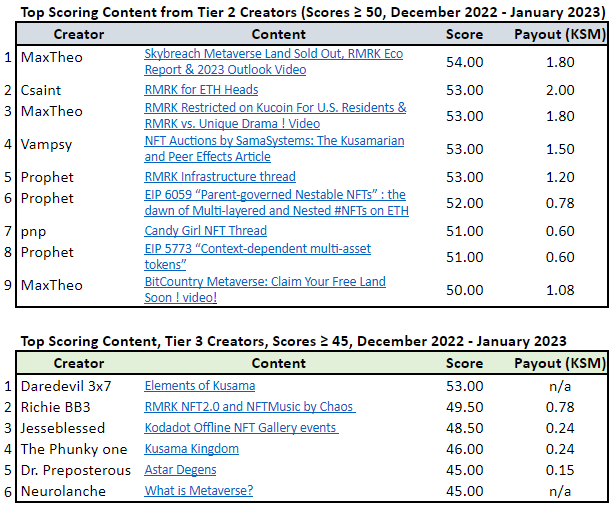Screen dimensions: 613x507
Task: Select the 2.00 payout for Csaint
Action: point(560,90)
